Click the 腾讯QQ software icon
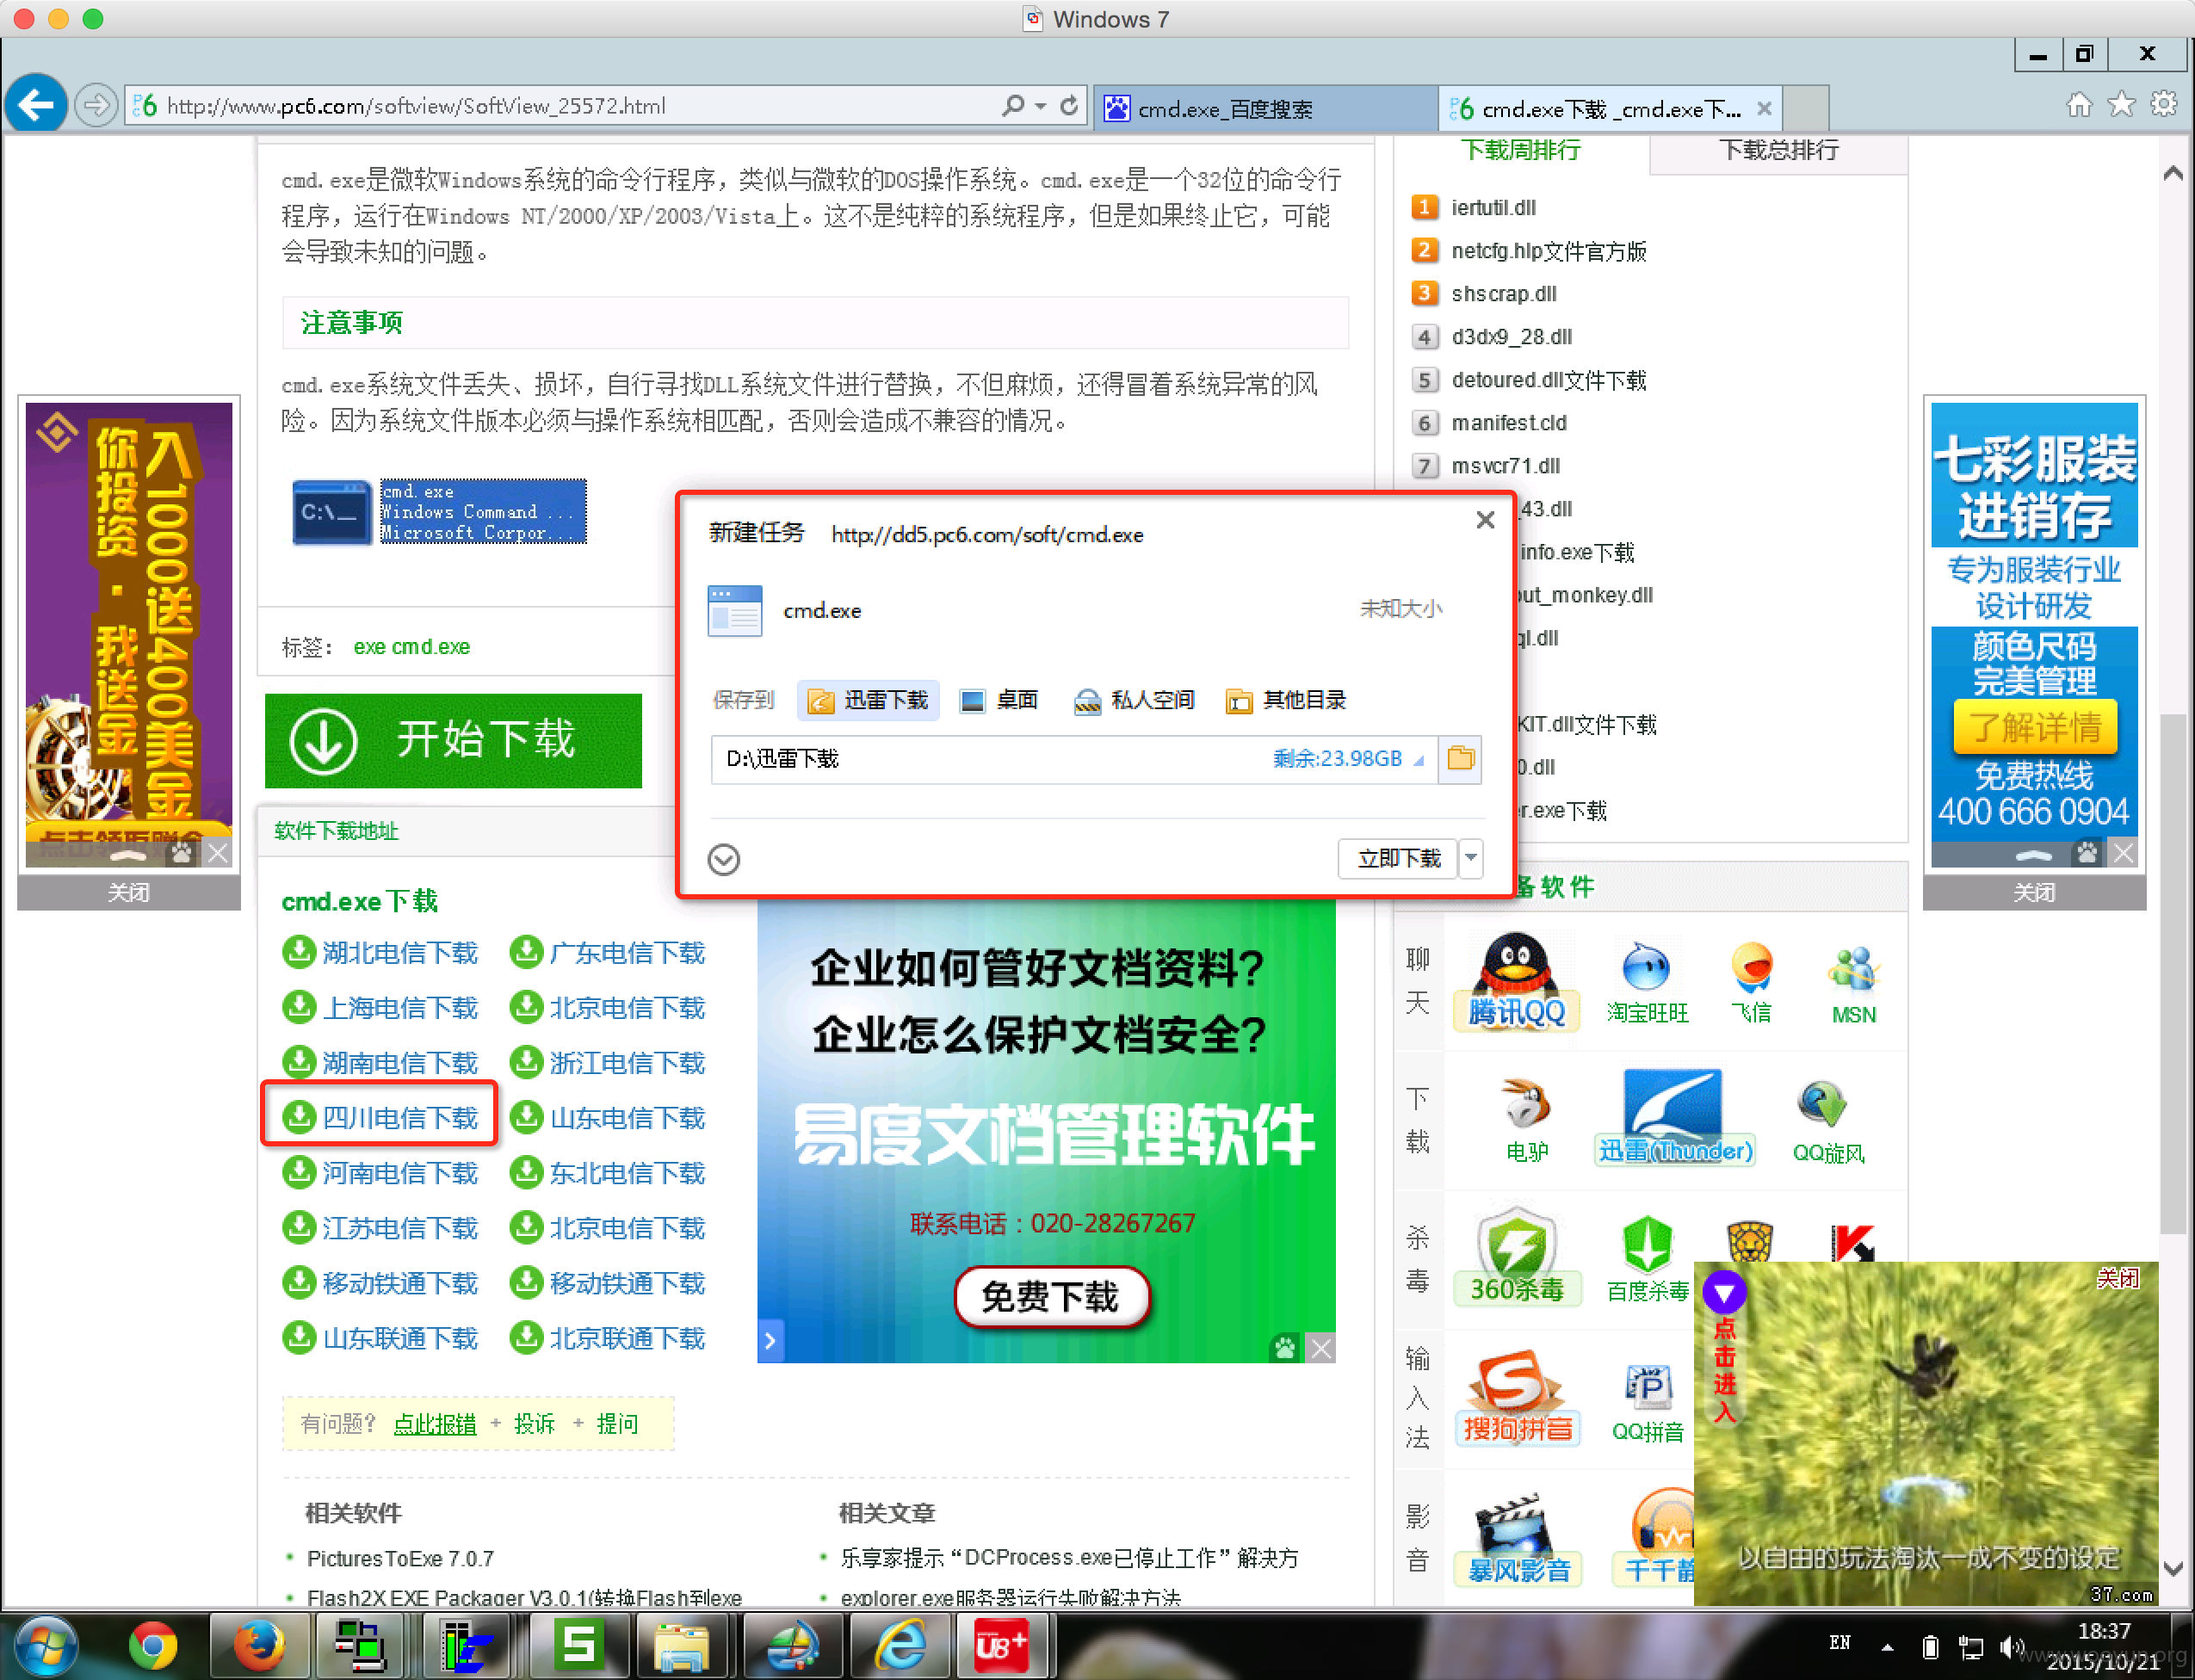The width and height of the screenshot is (2195, 1680). (x=1516, y=980)
